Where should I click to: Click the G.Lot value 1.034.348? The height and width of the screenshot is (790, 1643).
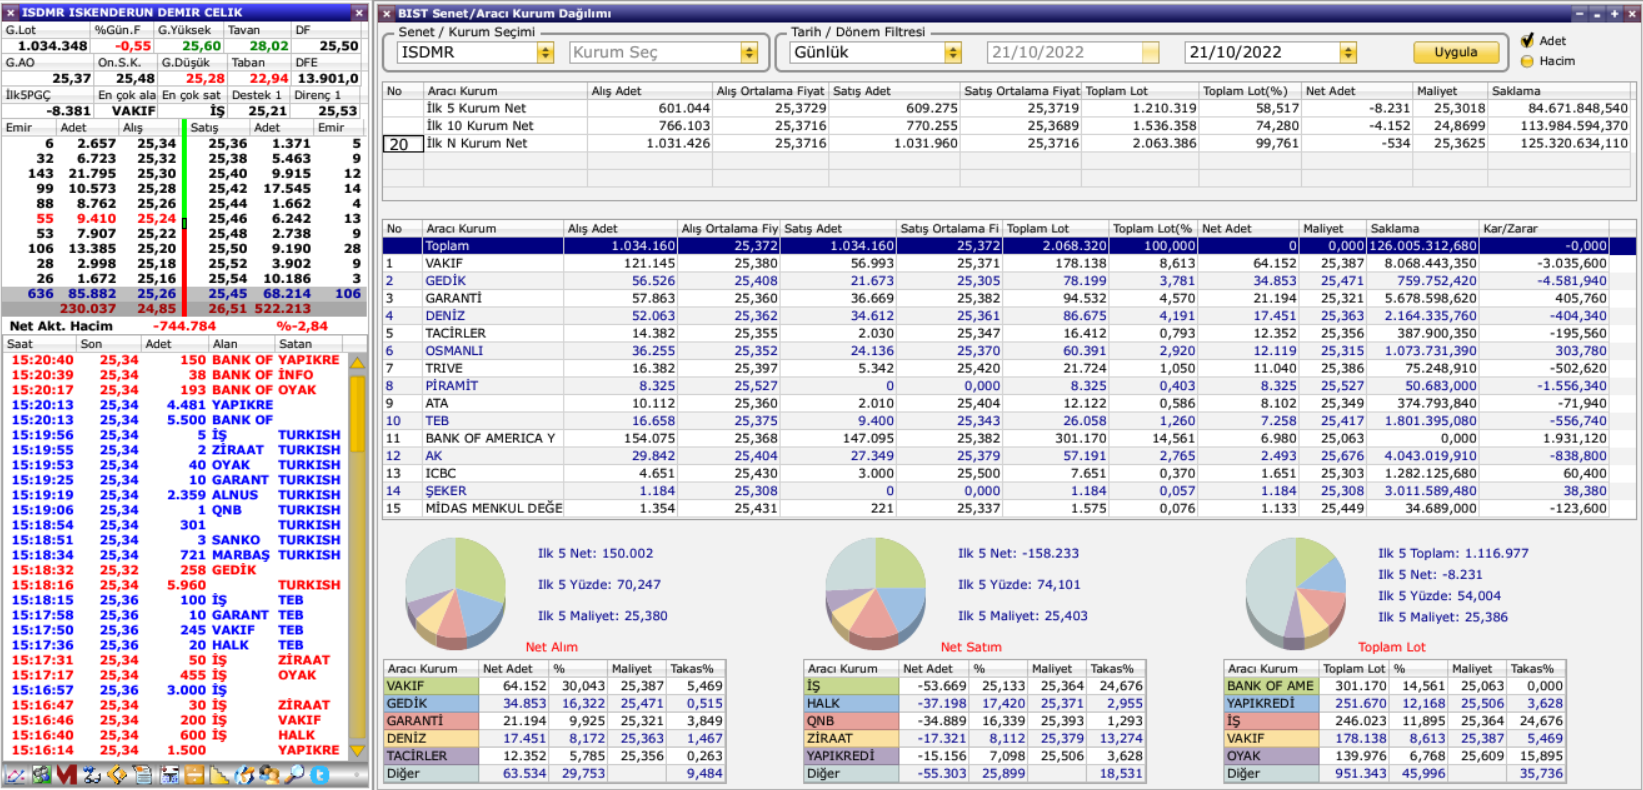pyautogui.click(x=53, y=46)
